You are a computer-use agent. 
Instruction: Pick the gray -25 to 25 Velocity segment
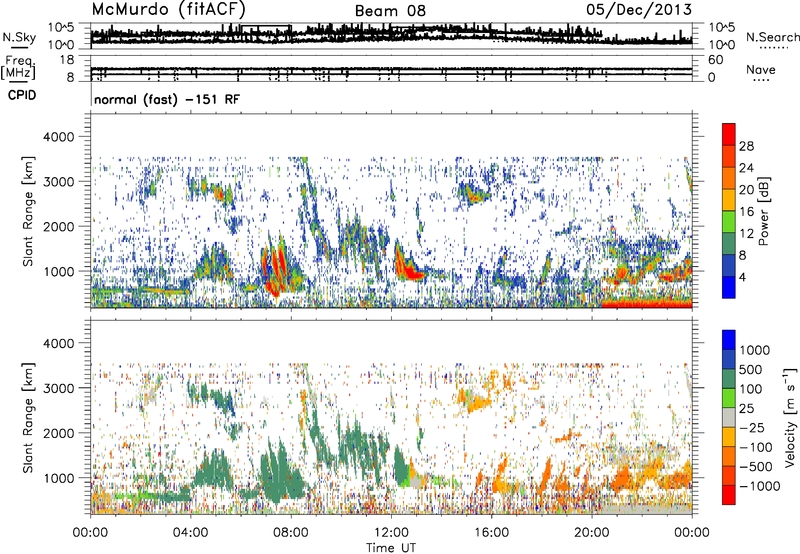729,417
